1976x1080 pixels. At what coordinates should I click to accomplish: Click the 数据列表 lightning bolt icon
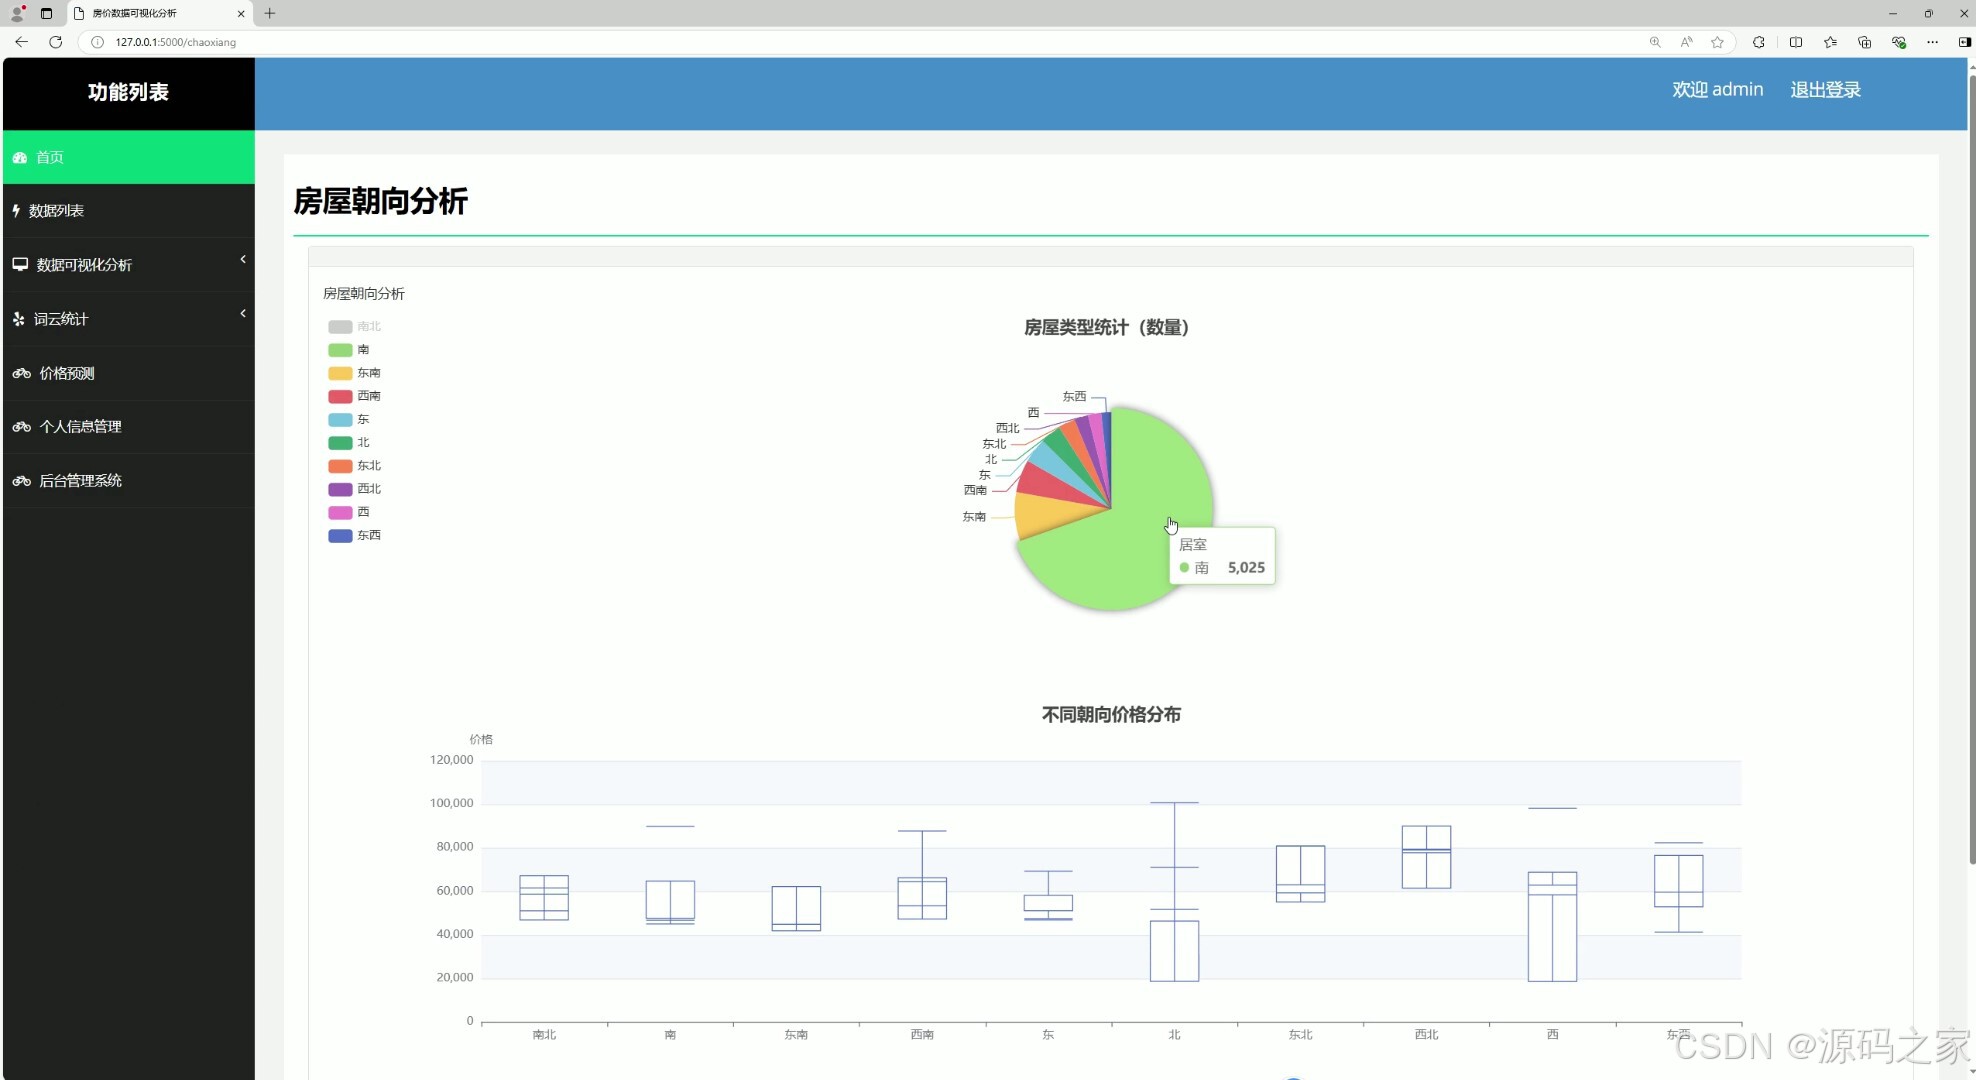coord(16,211)
